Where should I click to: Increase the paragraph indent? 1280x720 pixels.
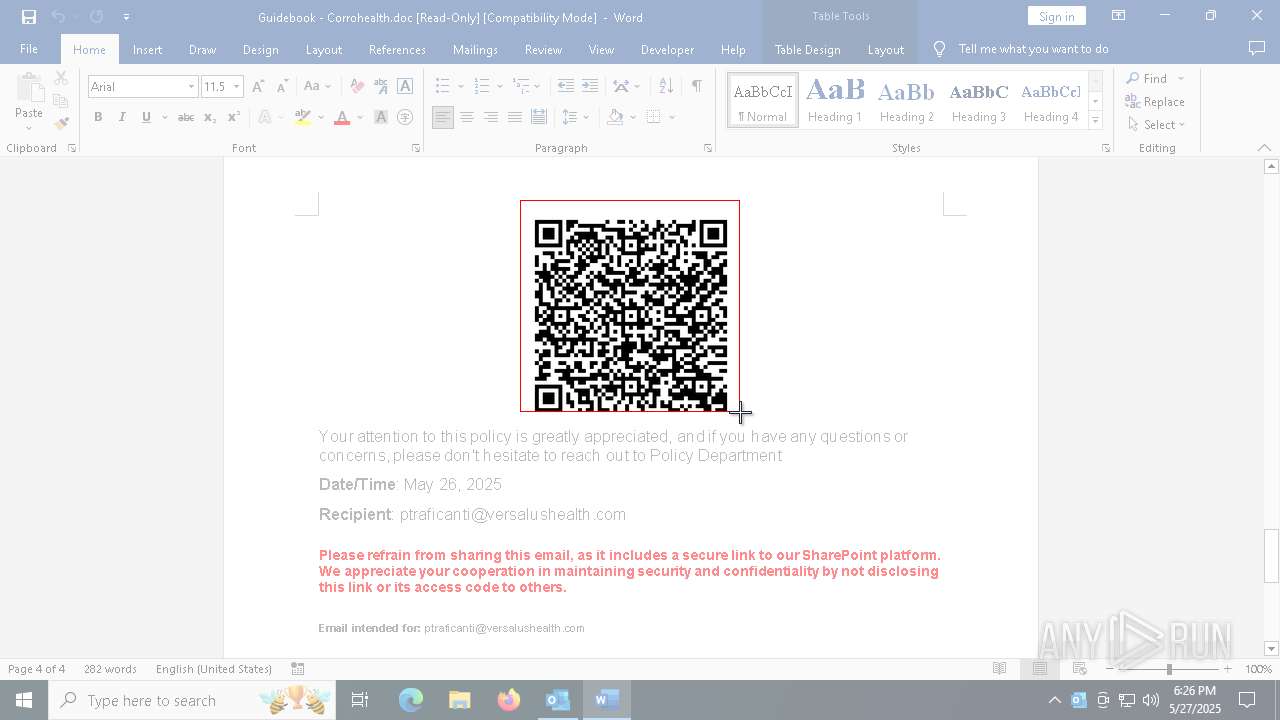pyautogui.click(x=590, y=87)
